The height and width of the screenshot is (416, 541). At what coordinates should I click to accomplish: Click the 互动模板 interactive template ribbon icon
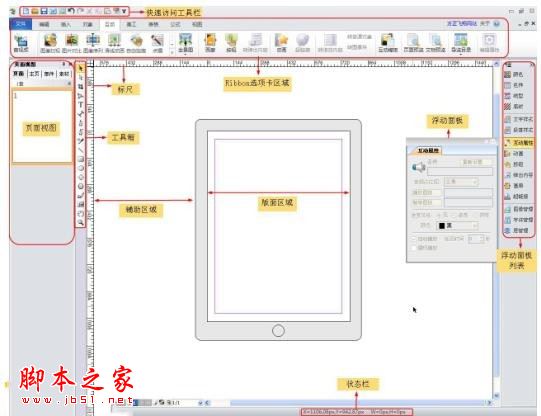pos(388,43)
